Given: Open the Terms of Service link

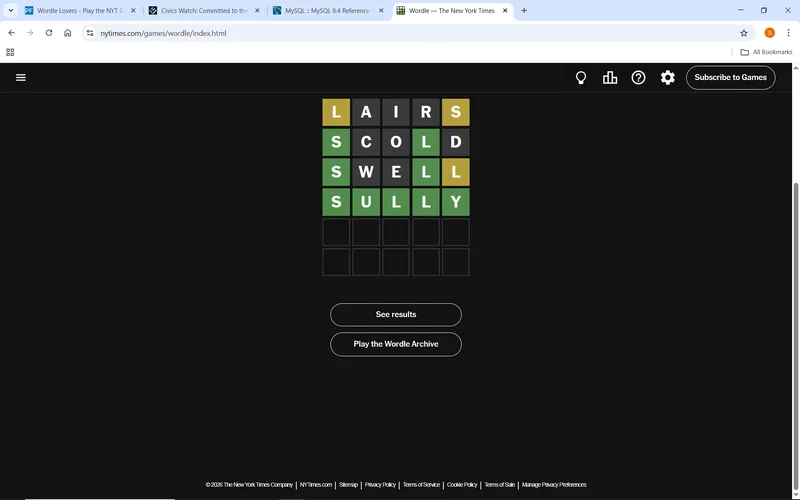Looking at the screenshot, I should pyautogui.click(x=421, y=485).
